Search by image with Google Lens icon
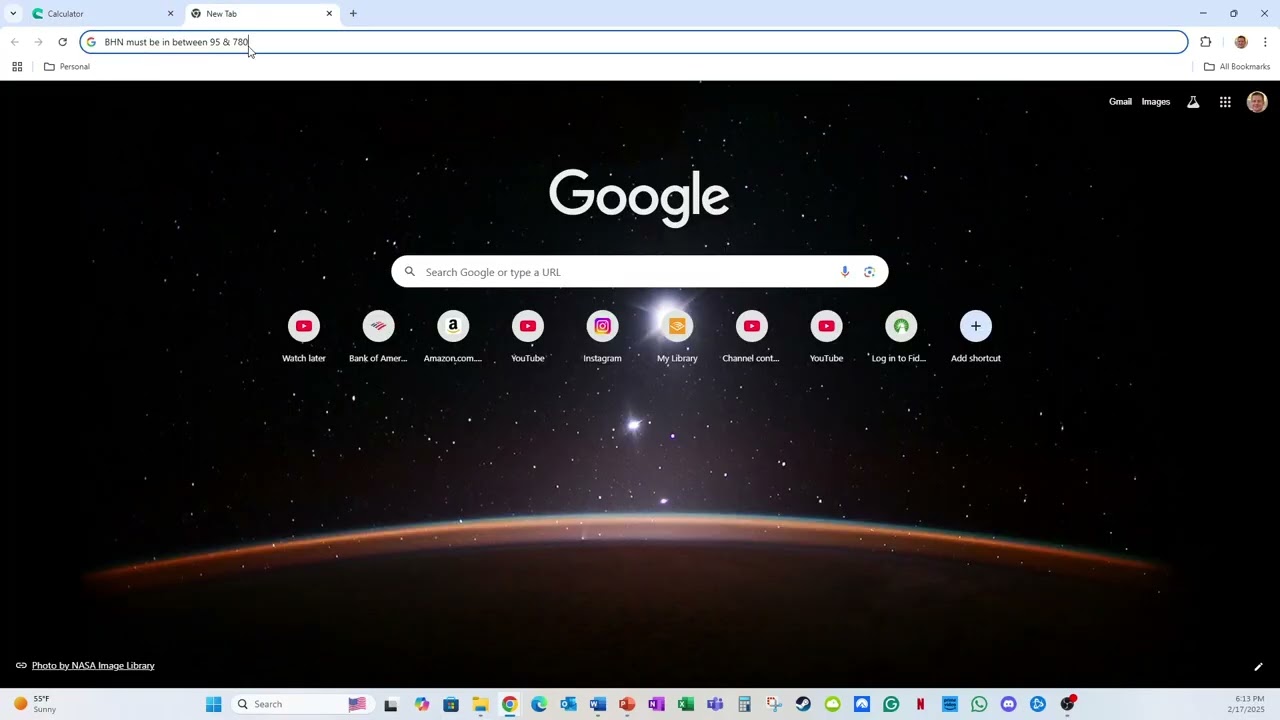 click(x=869, y=272)
